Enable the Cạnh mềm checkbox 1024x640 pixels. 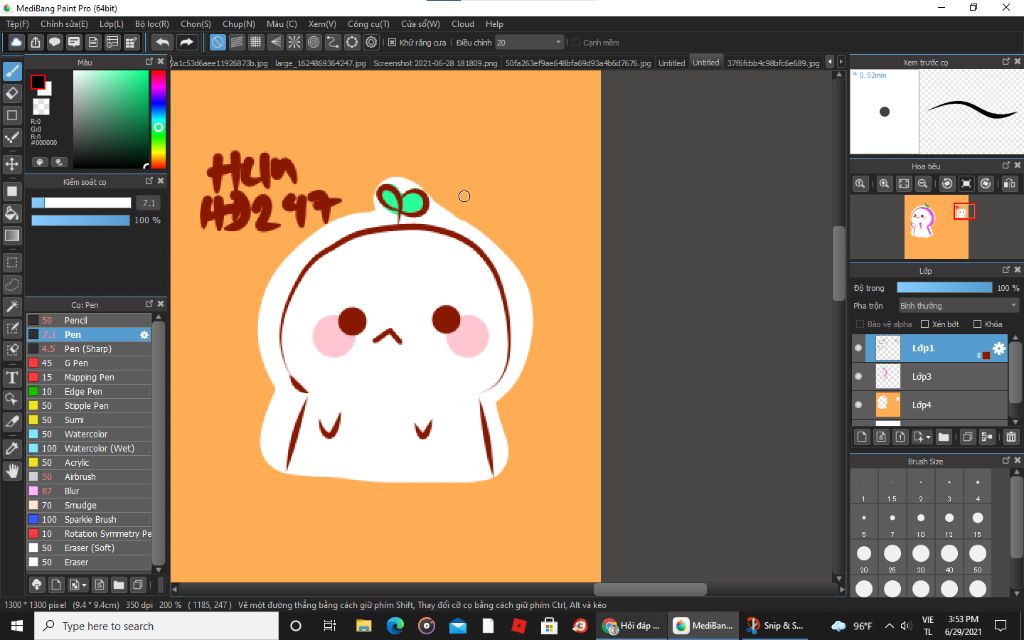point(575,42)
